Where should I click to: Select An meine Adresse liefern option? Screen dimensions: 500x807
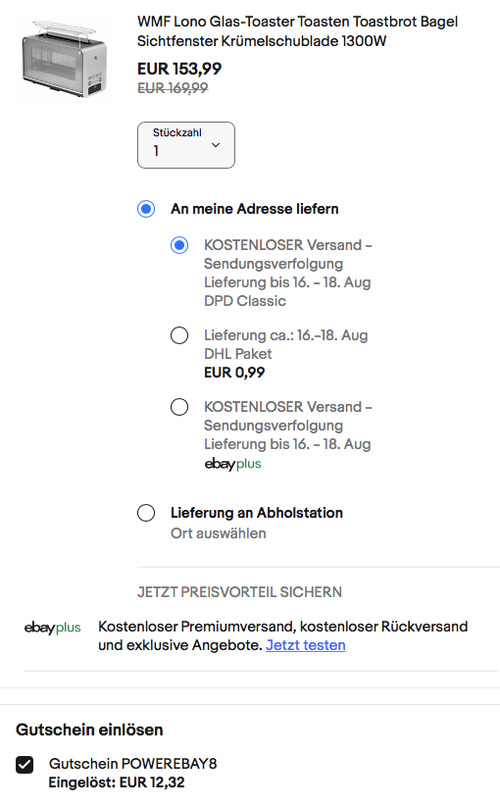click(x=146, y=209)
